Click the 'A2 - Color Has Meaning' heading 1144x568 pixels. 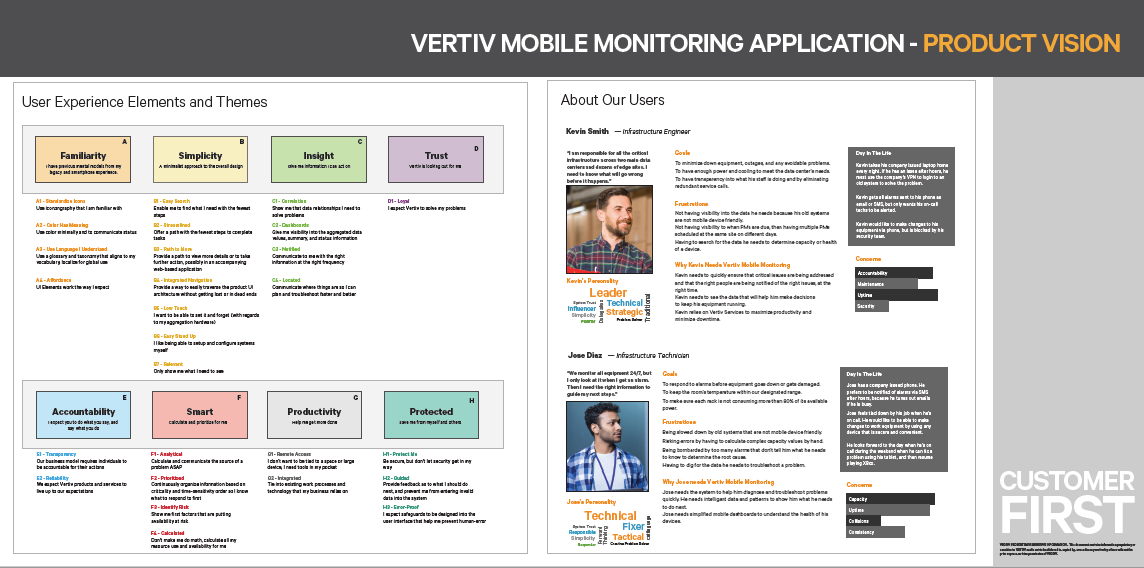(x=62, y=225)
